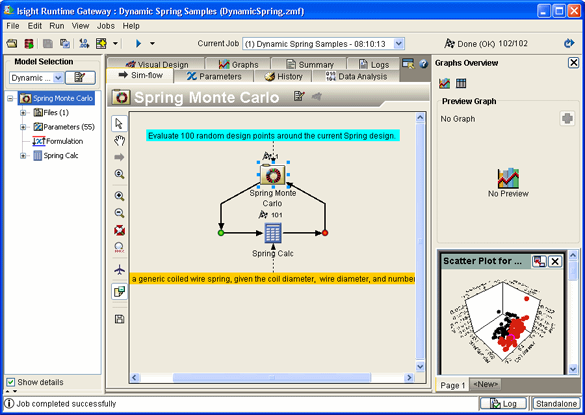Click the airplane icon in sim-flow toolbar
The image size is (585, 415).
[119, 269]
